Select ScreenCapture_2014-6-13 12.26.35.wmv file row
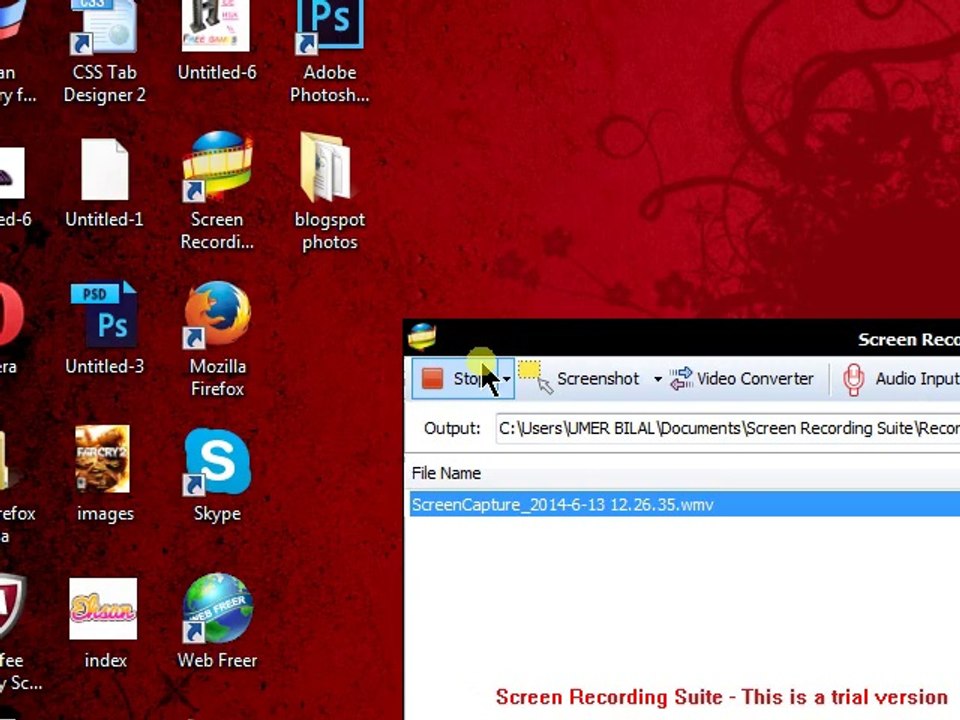 coord(684,504)
